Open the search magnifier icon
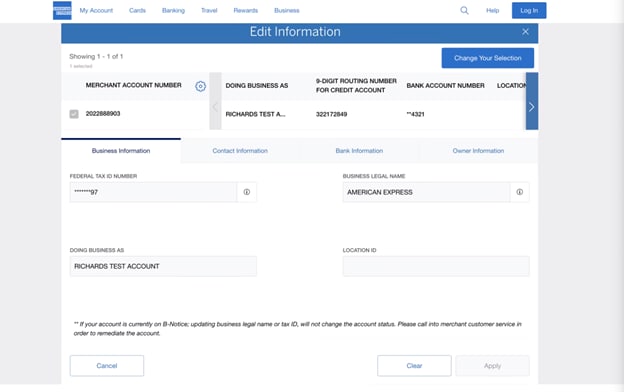 tap(464, 10)
